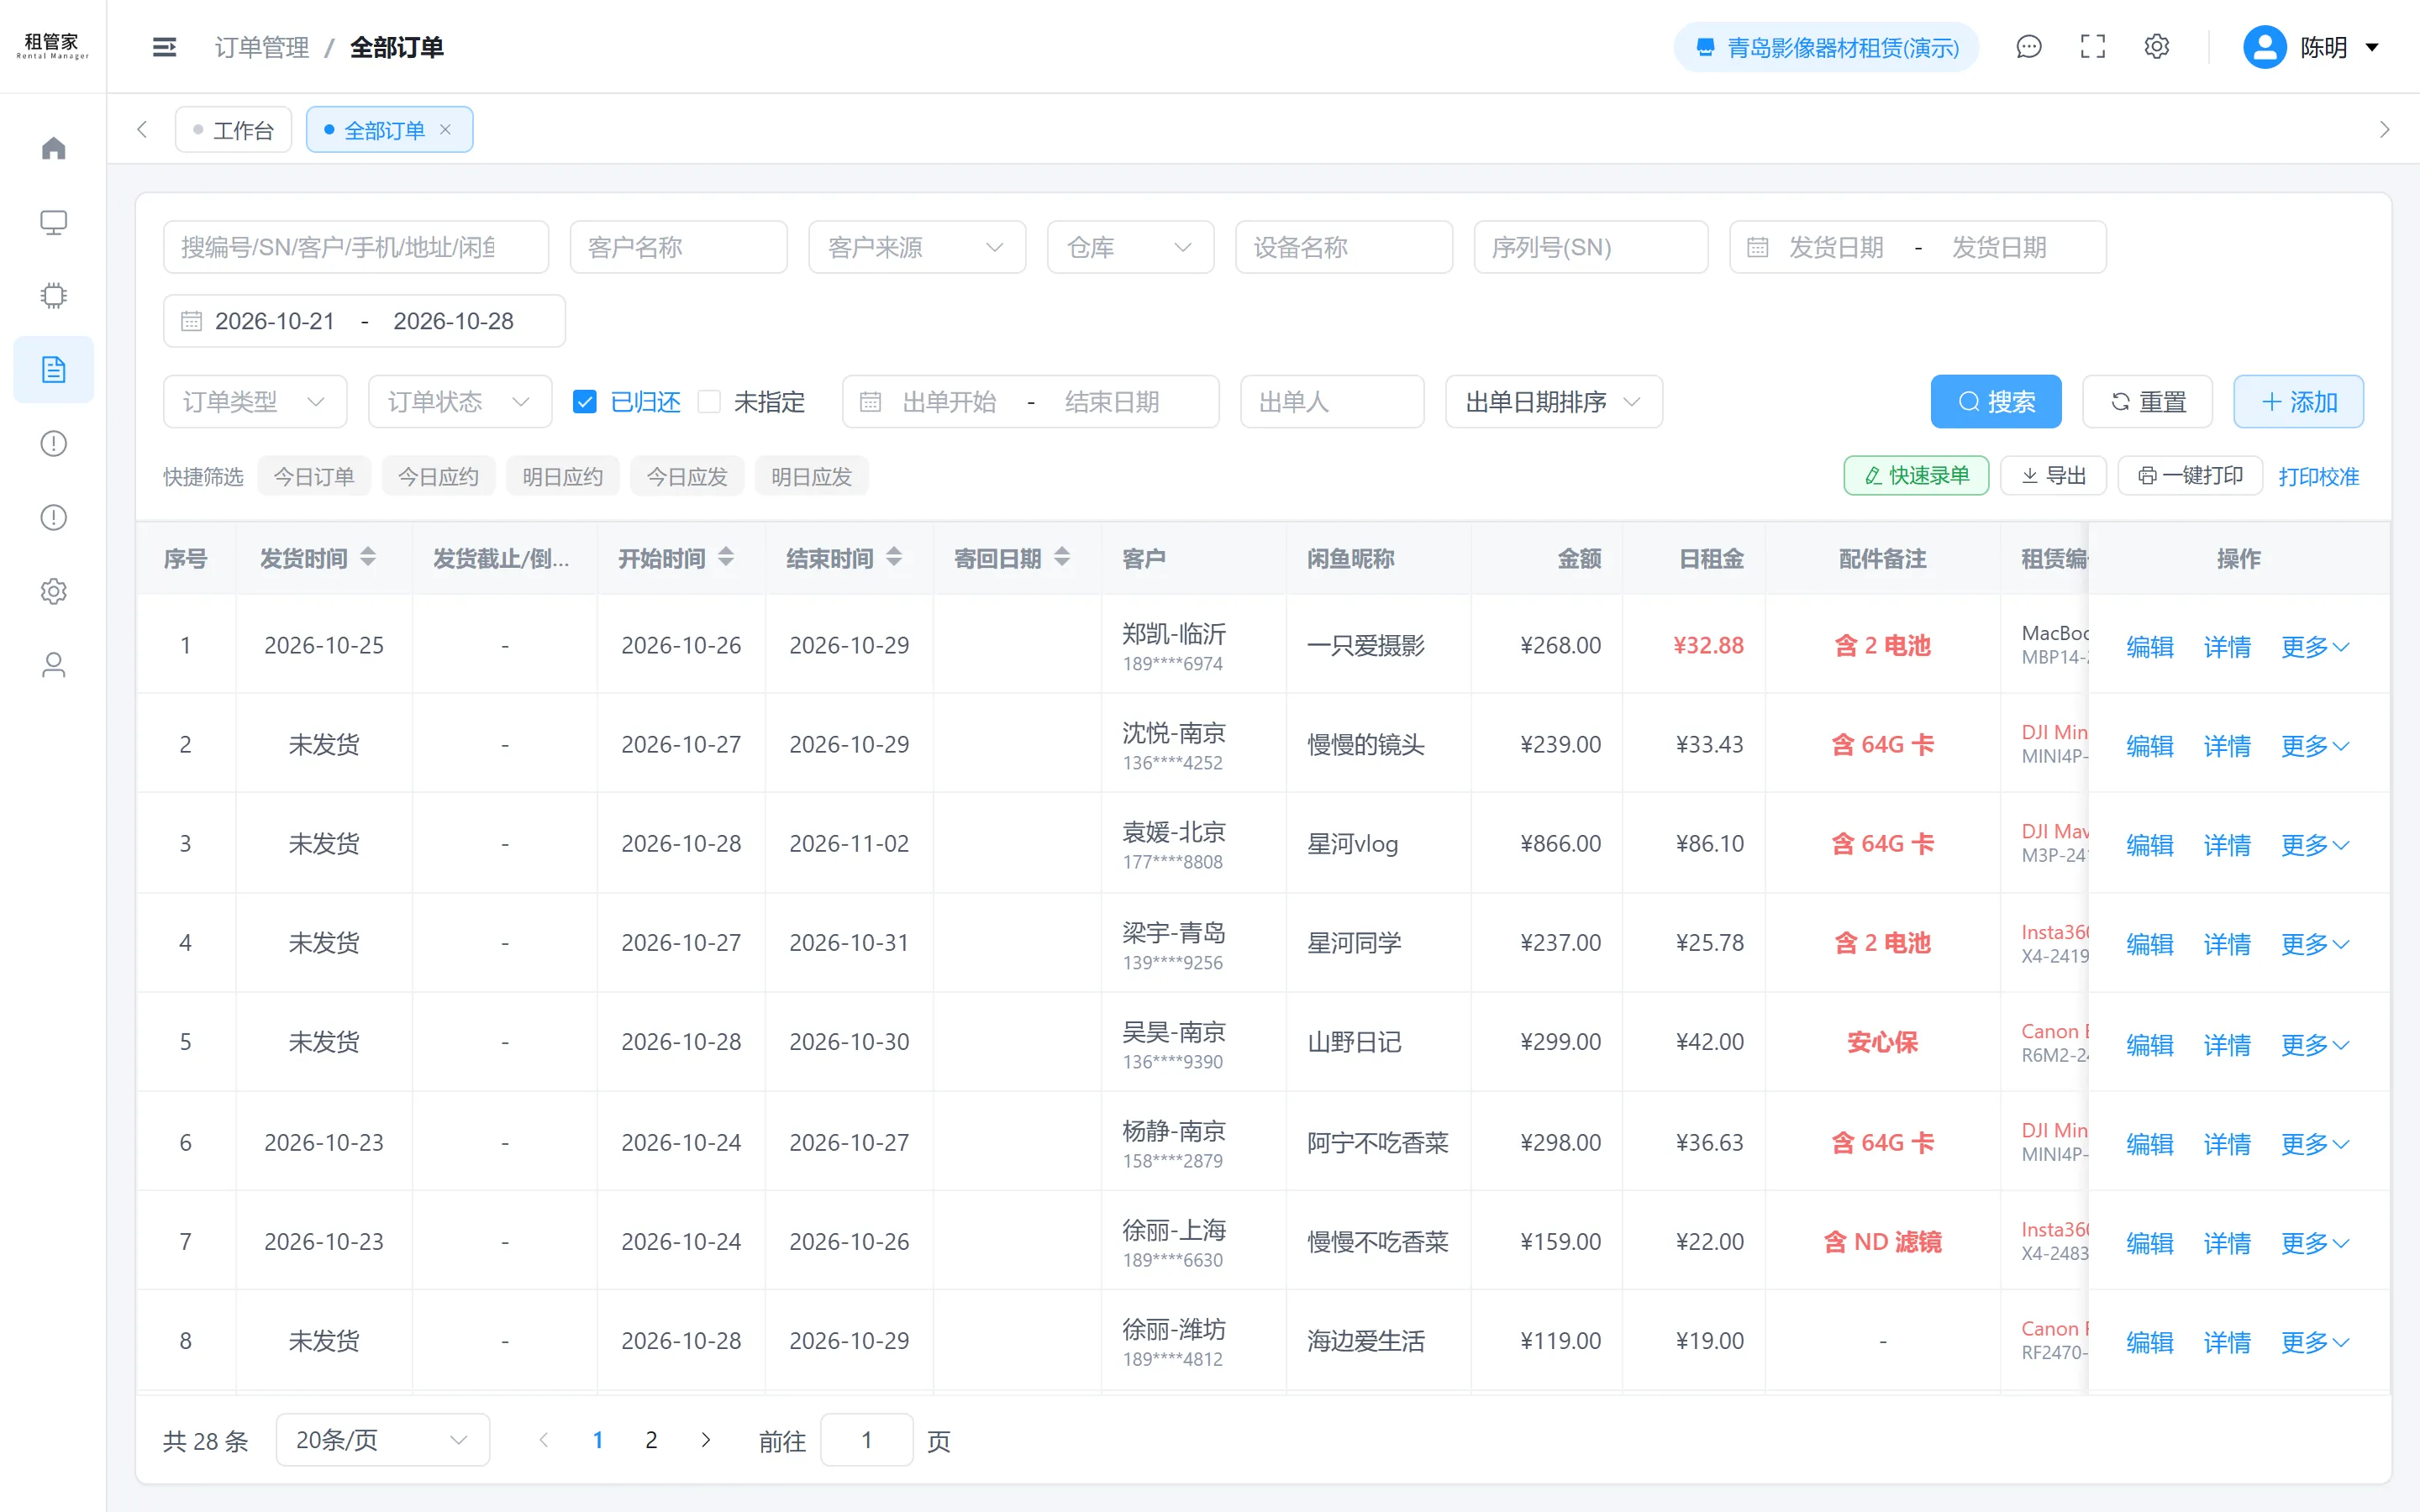Check the 未指定 checkbox
Viewport: 2420px width, 1512px height.
[709, 402]
